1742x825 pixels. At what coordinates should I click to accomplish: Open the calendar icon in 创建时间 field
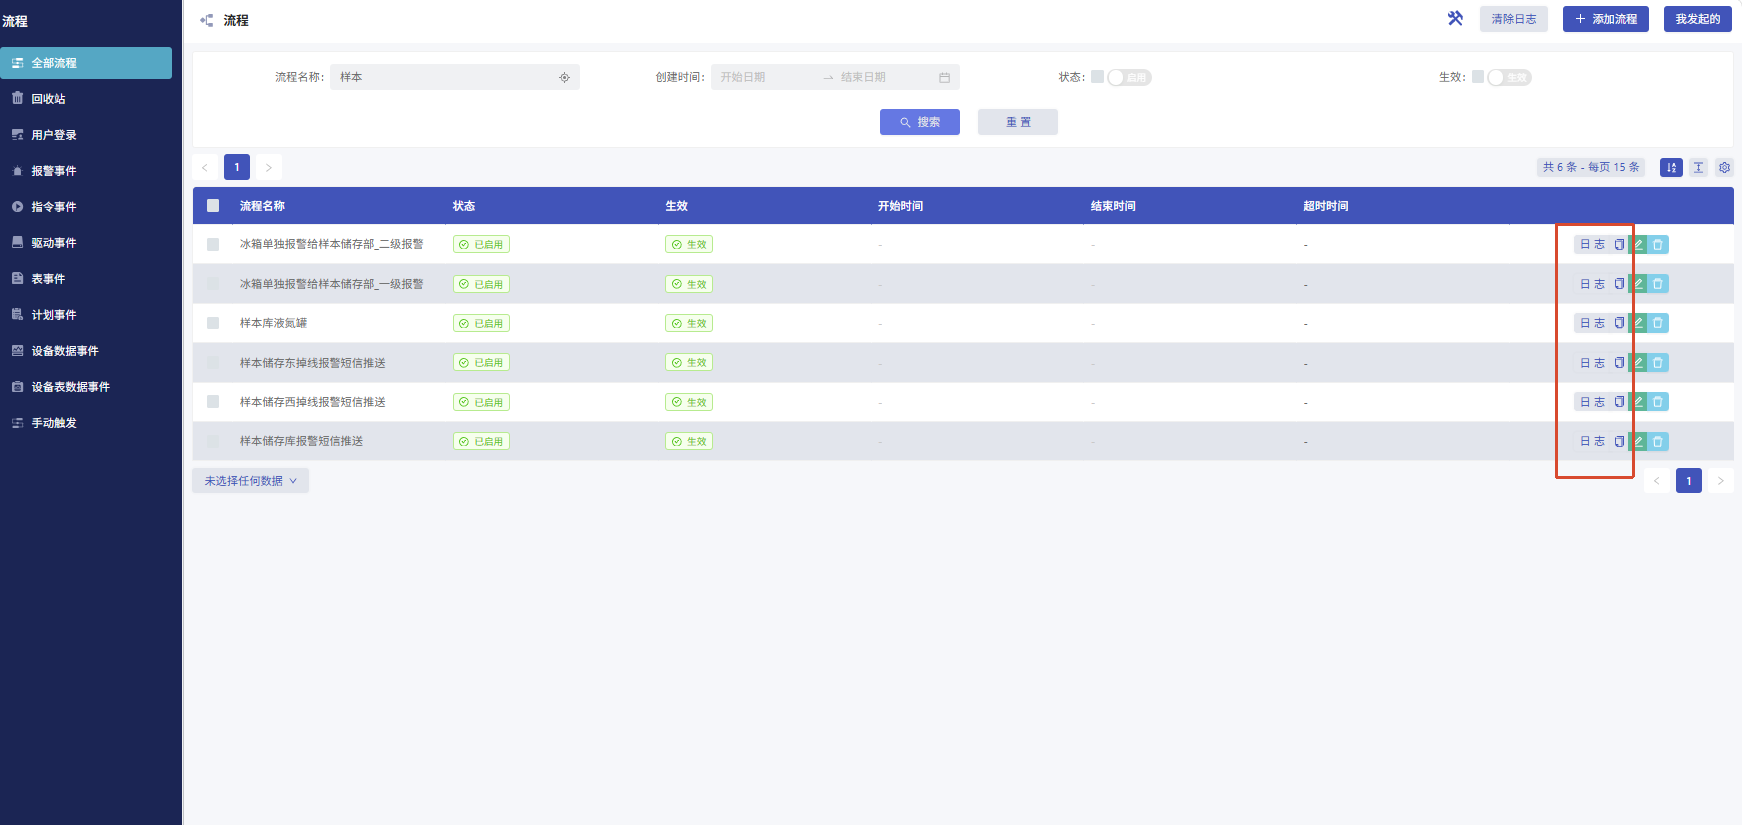pos(944,77)
